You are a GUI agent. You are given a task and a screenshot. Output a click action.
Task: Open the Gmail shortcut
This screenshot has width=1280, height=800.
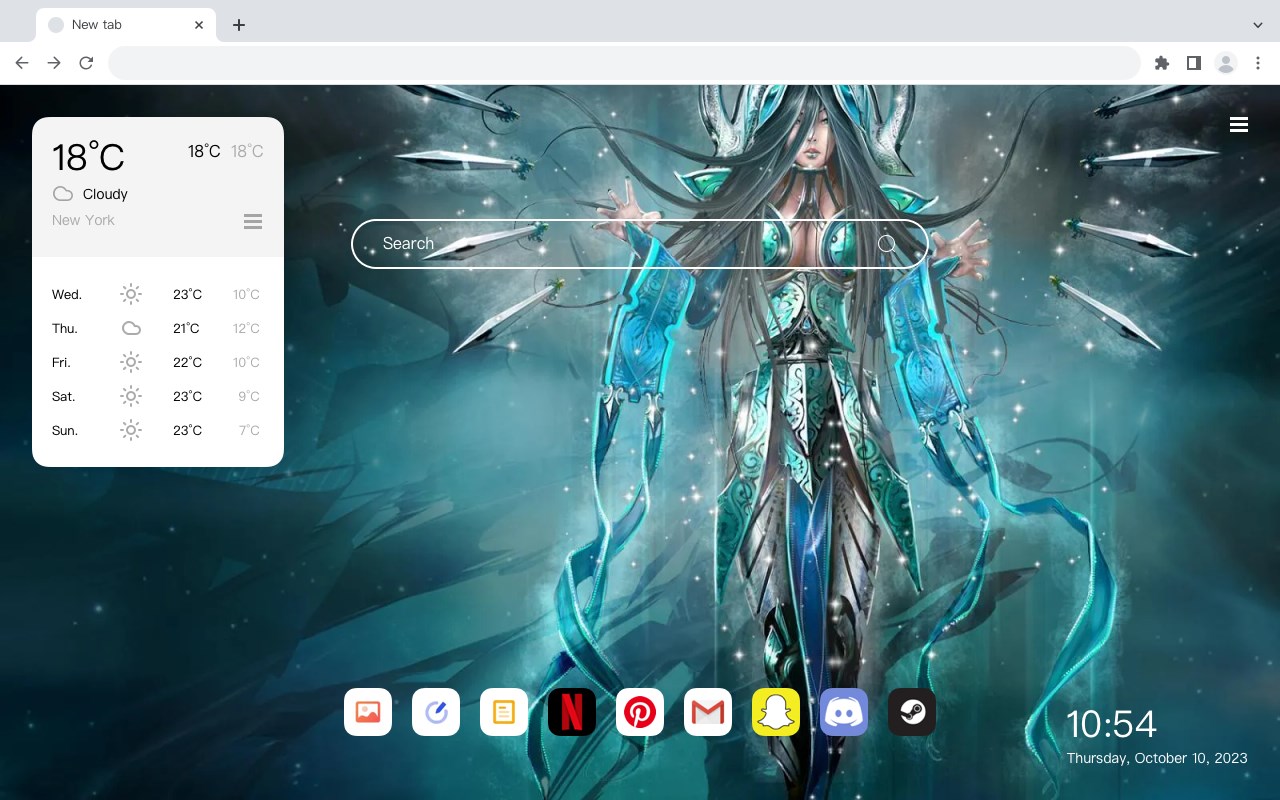pos(708,712)
